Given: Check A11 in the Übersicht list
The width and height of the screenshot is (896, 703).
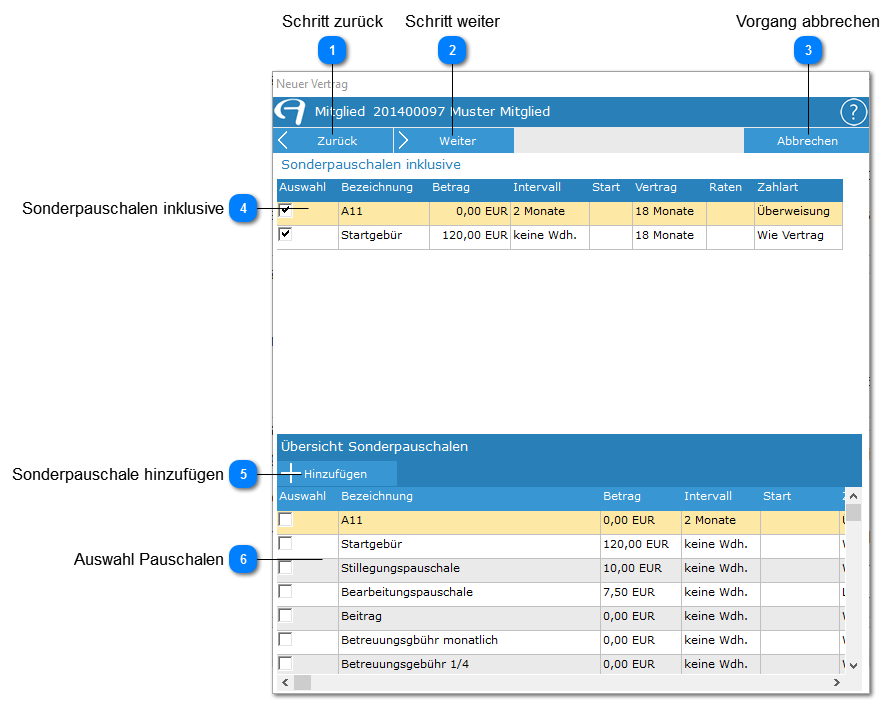Looking at the screenshot, I should pyautogui.click(x=285, y=519).
